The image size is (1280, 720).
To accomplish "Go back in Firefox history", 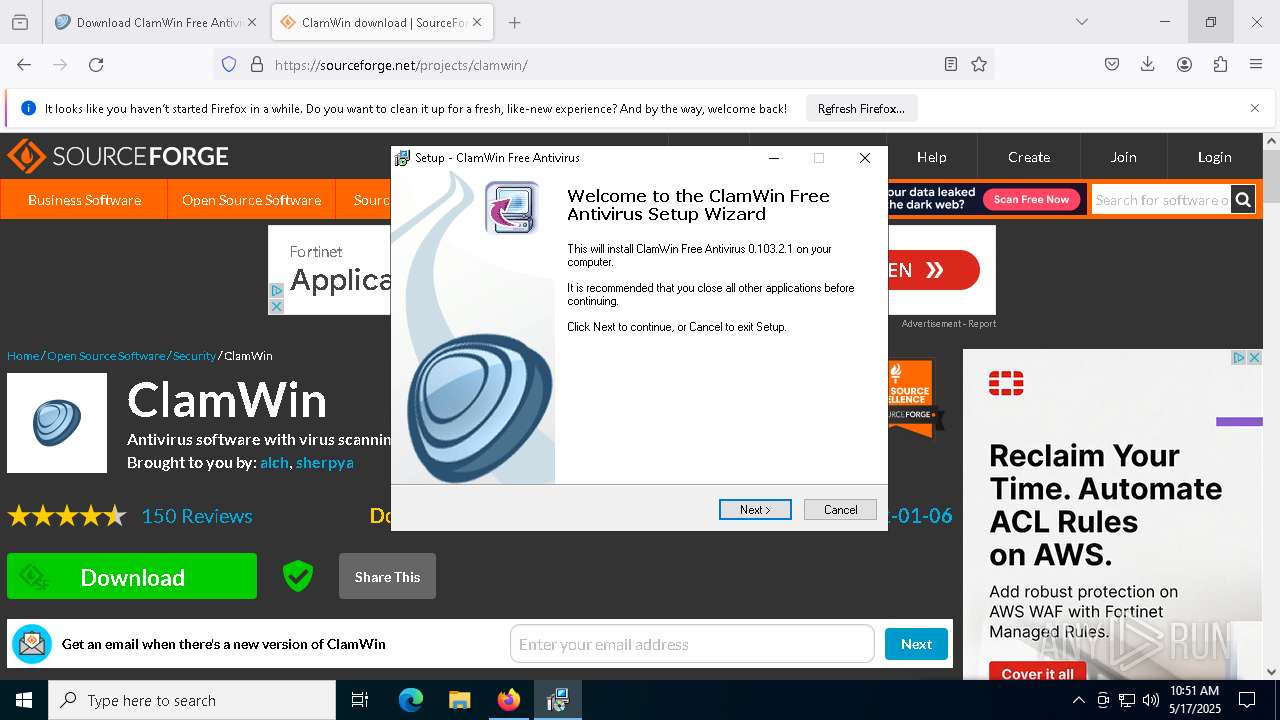I will [24, 64].
